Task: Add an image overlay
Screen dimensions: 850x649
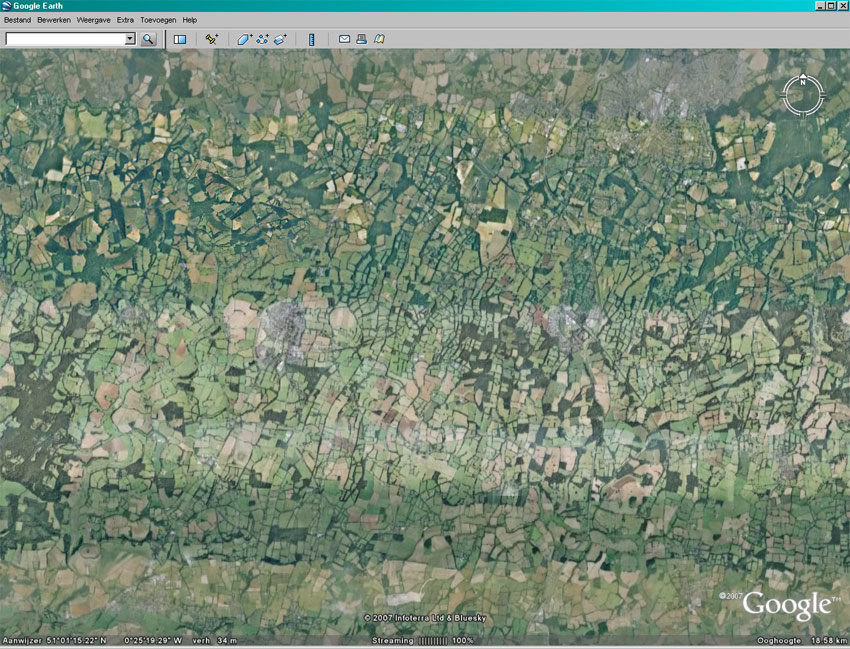Action: click(x=280, y=39)
